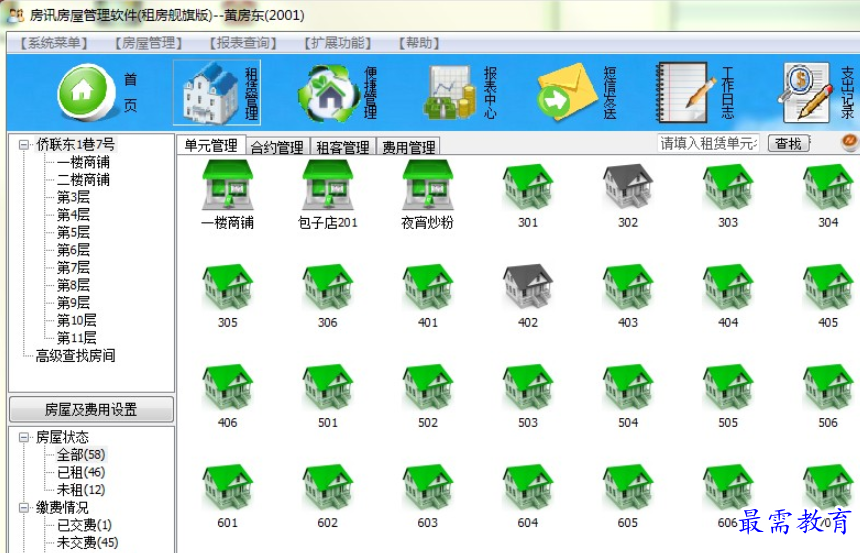This screenshot has width=860, height=553.
Task: Click the 房屋及费用设置 button
Action: [91, 409]
